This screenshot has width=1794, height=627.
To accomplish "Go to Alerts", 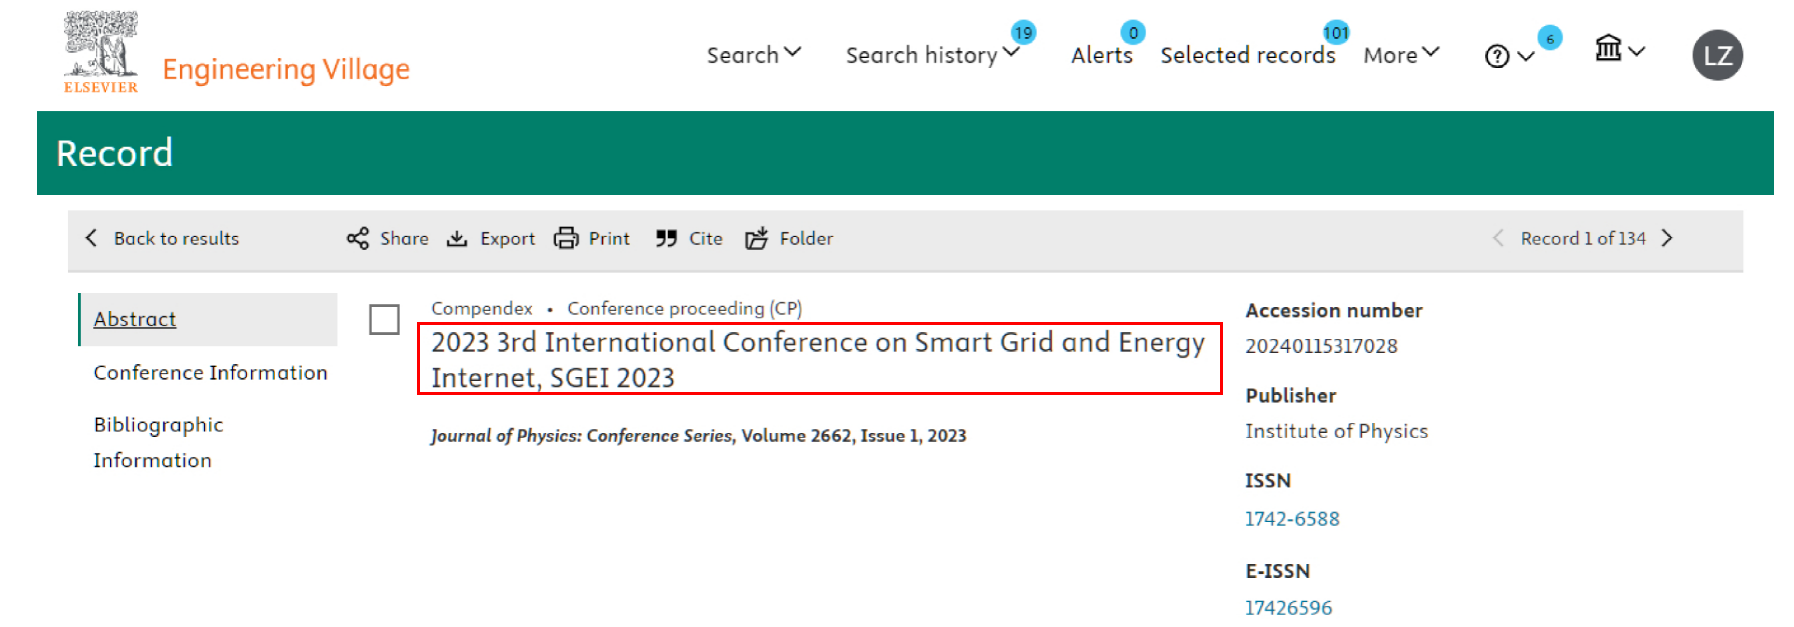I will (x=1102, y=55).
